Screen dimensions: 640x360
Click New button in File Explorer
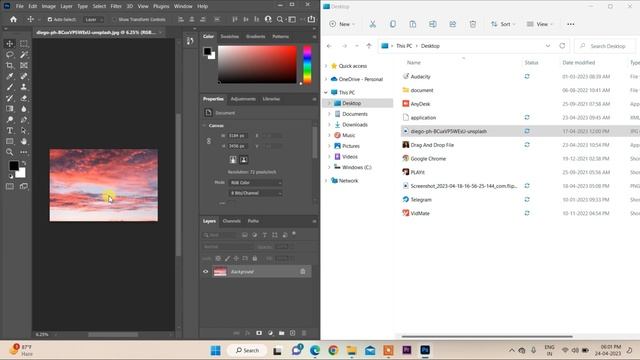(342, 24)
